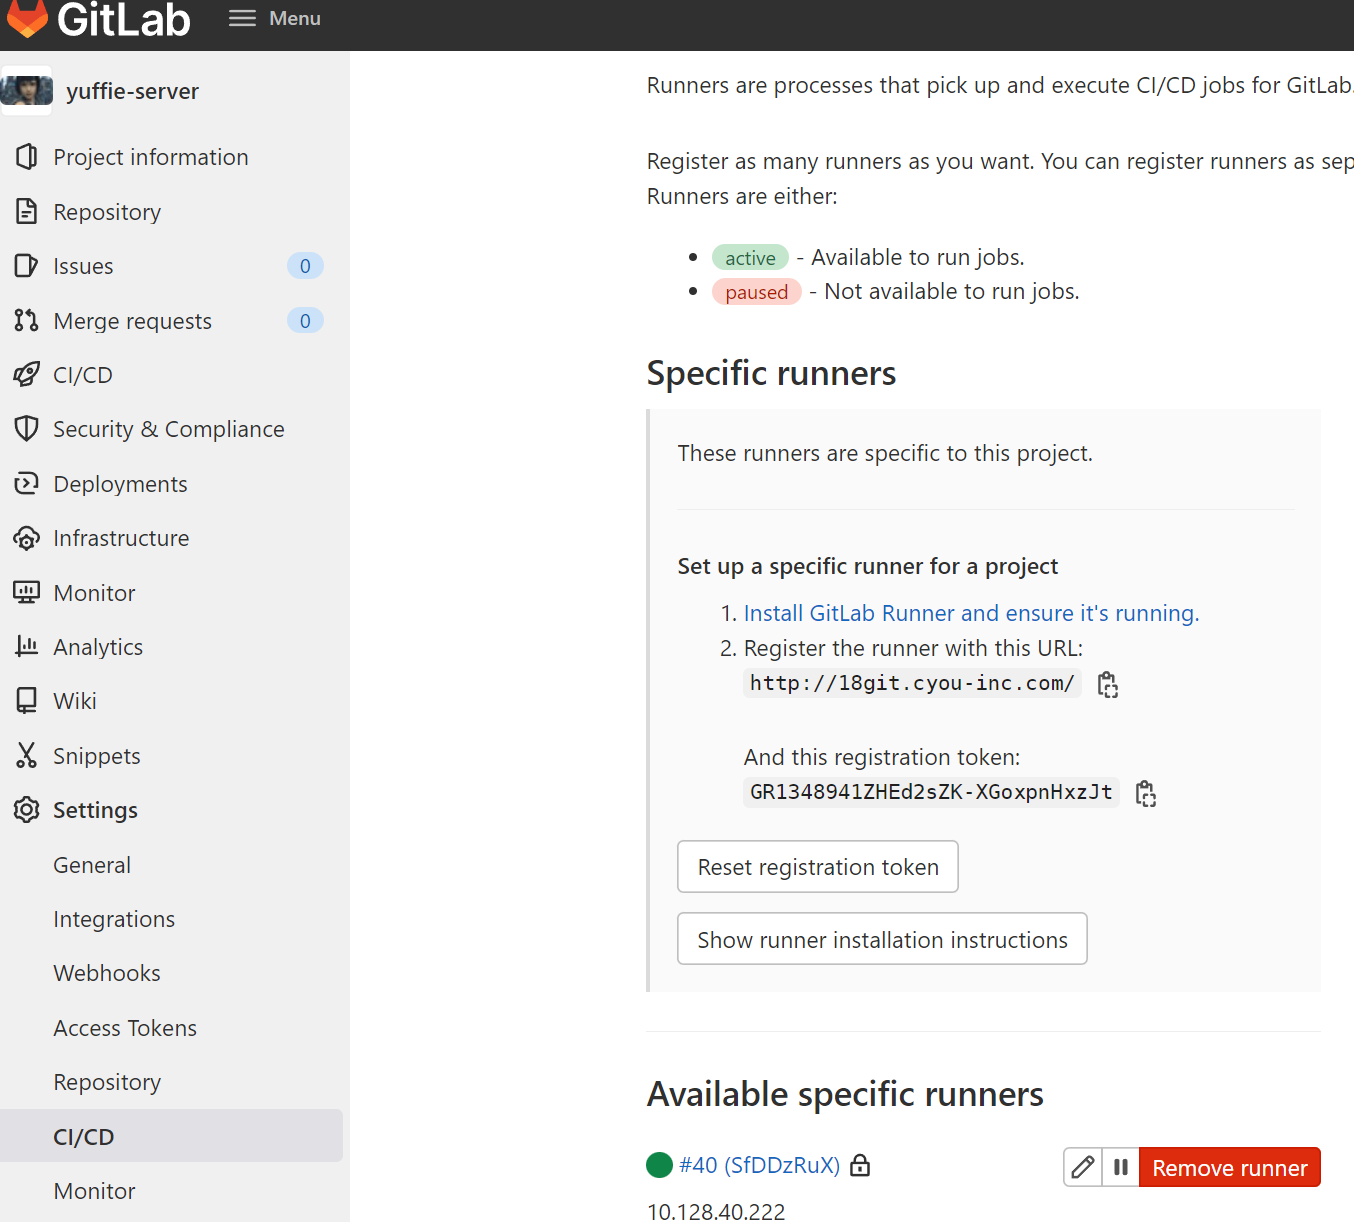
Task: Open the project Wiki
Action: 75,701
